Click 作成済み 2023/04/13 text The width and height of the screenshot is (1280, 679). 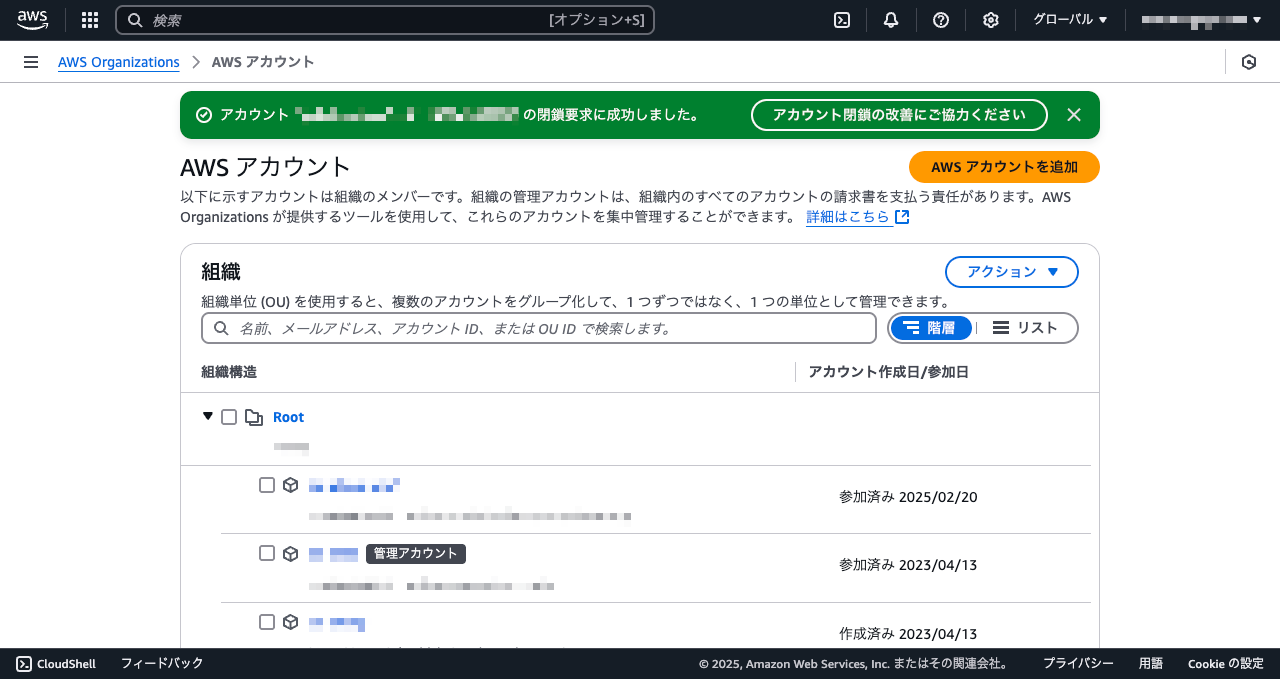click(908, 634)
